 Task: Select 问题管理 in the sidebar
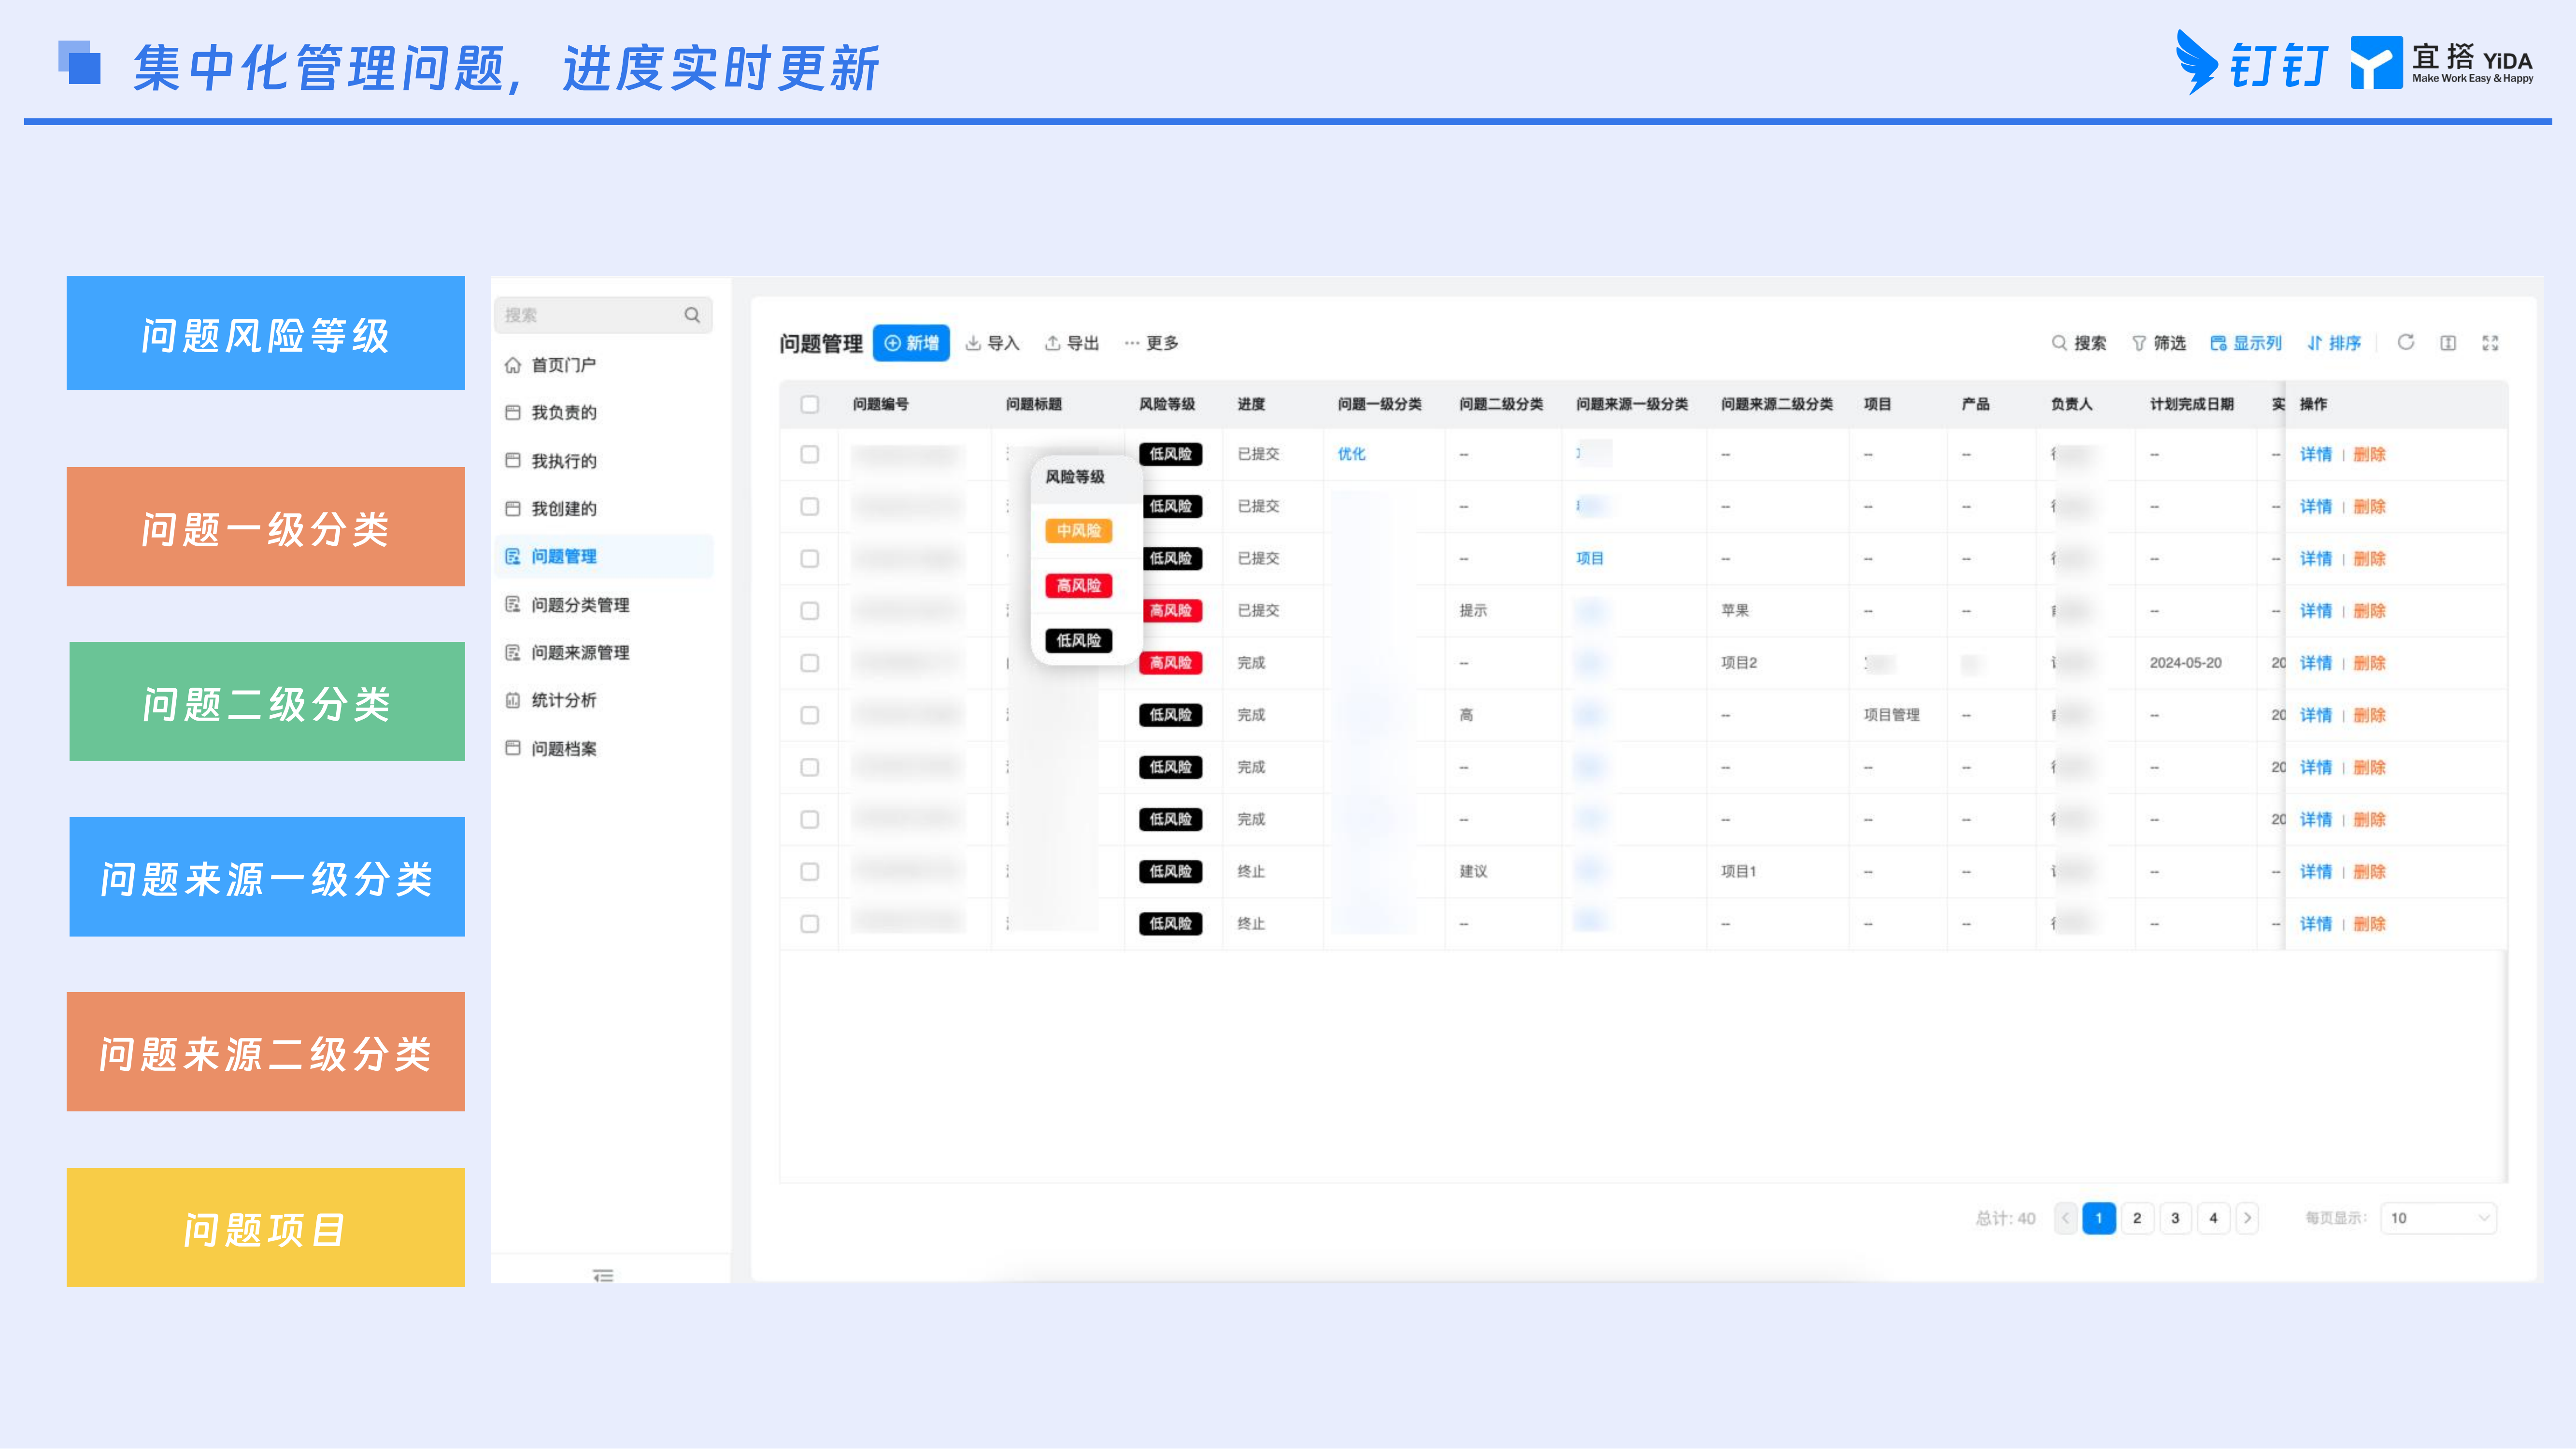[x=604, y=556]
